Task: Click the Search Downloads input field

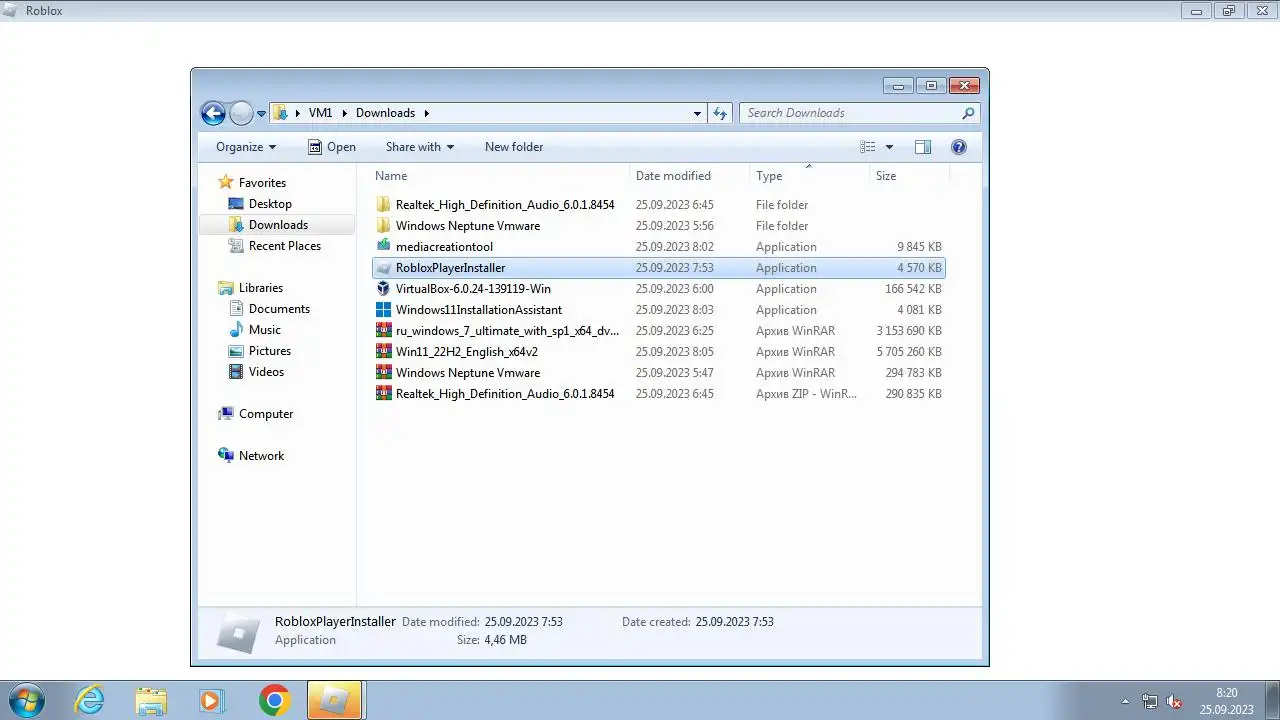Action: [x=850, y=113]
